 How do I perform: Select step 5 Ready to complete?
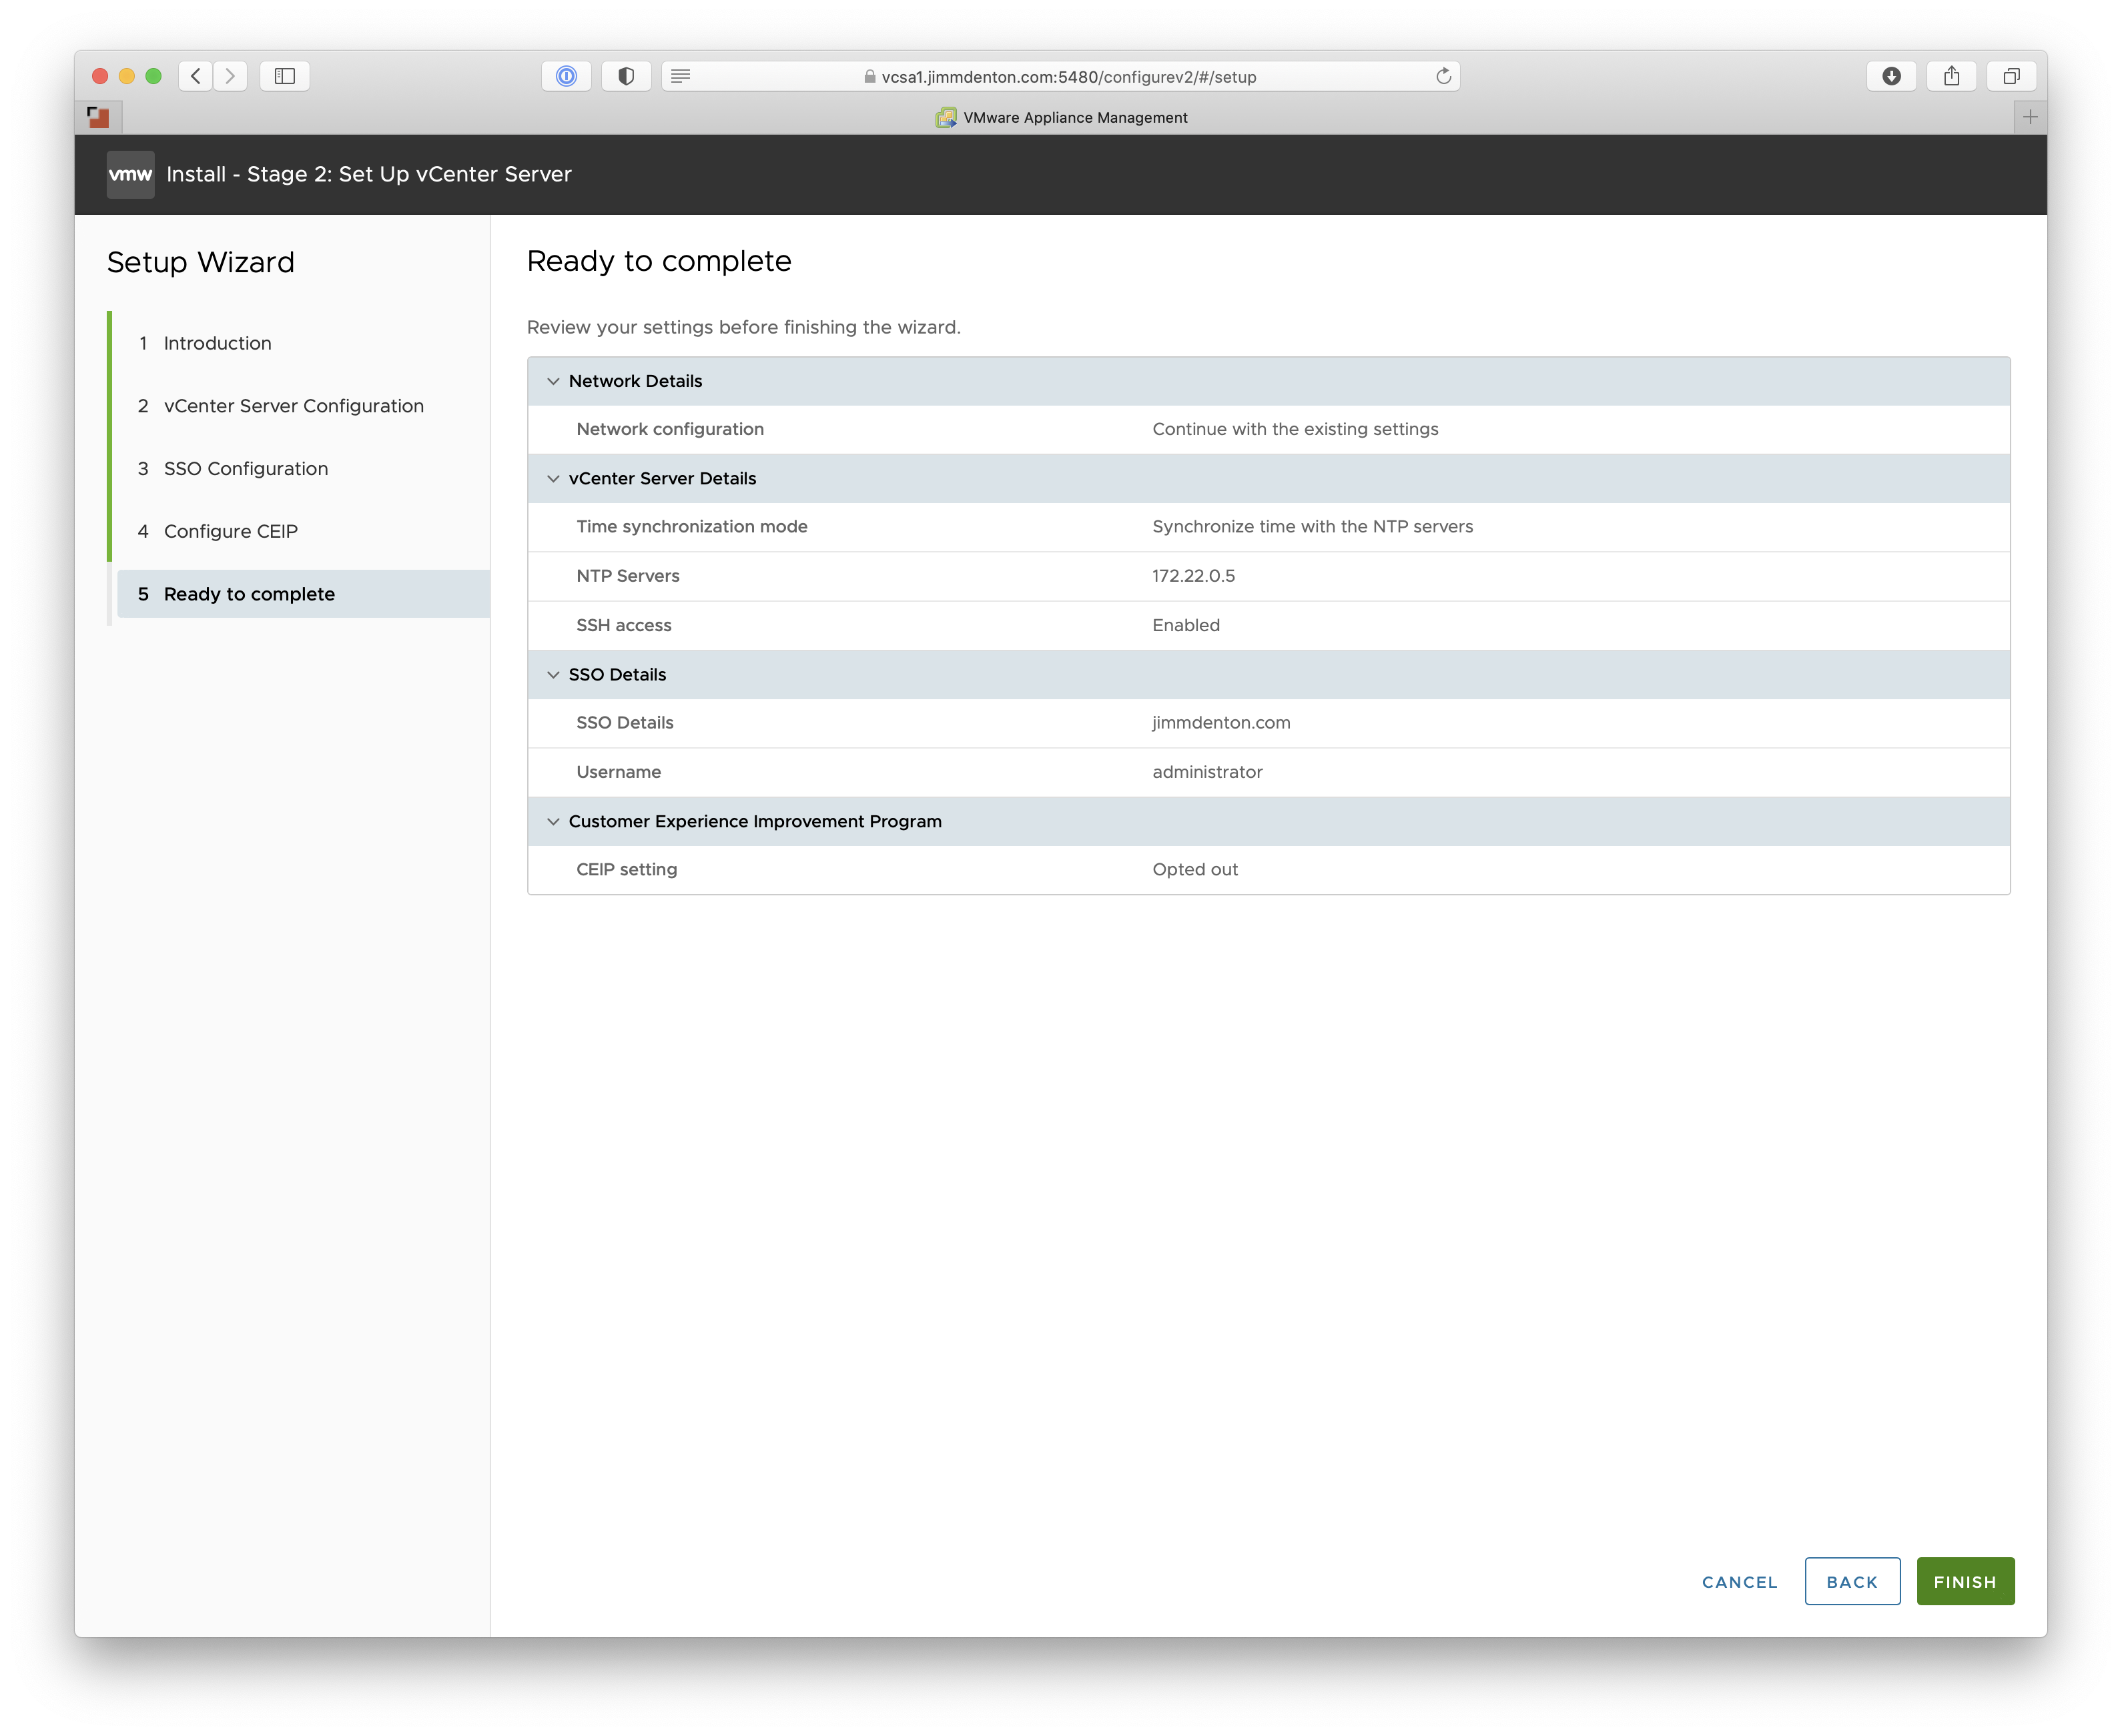click(303, 594)
